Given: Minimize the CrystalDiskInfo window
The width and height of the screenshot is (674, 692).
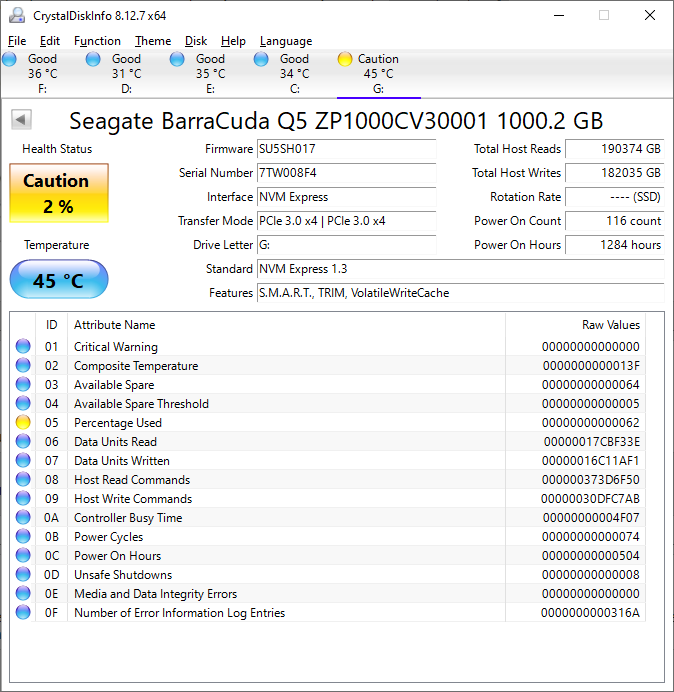Looking at the screenshot, I should click(x=559, y=15).
